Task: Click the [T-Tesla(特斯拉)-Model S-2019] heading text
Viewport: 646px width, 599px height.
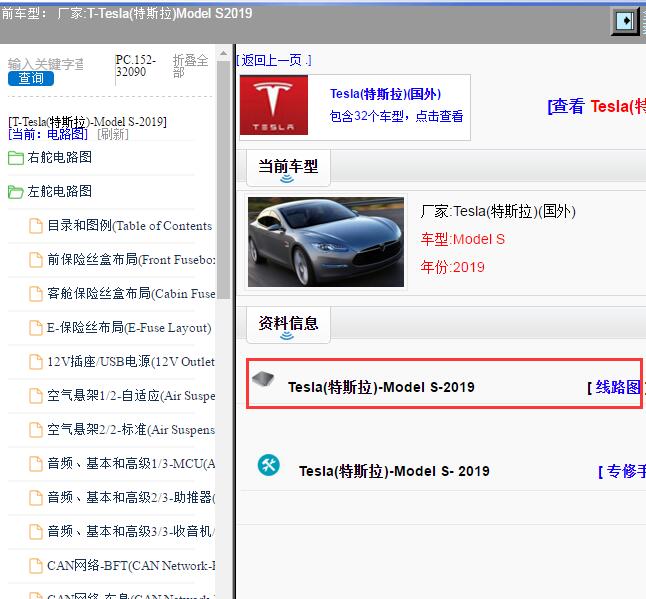Action: [x=87, y=122]
